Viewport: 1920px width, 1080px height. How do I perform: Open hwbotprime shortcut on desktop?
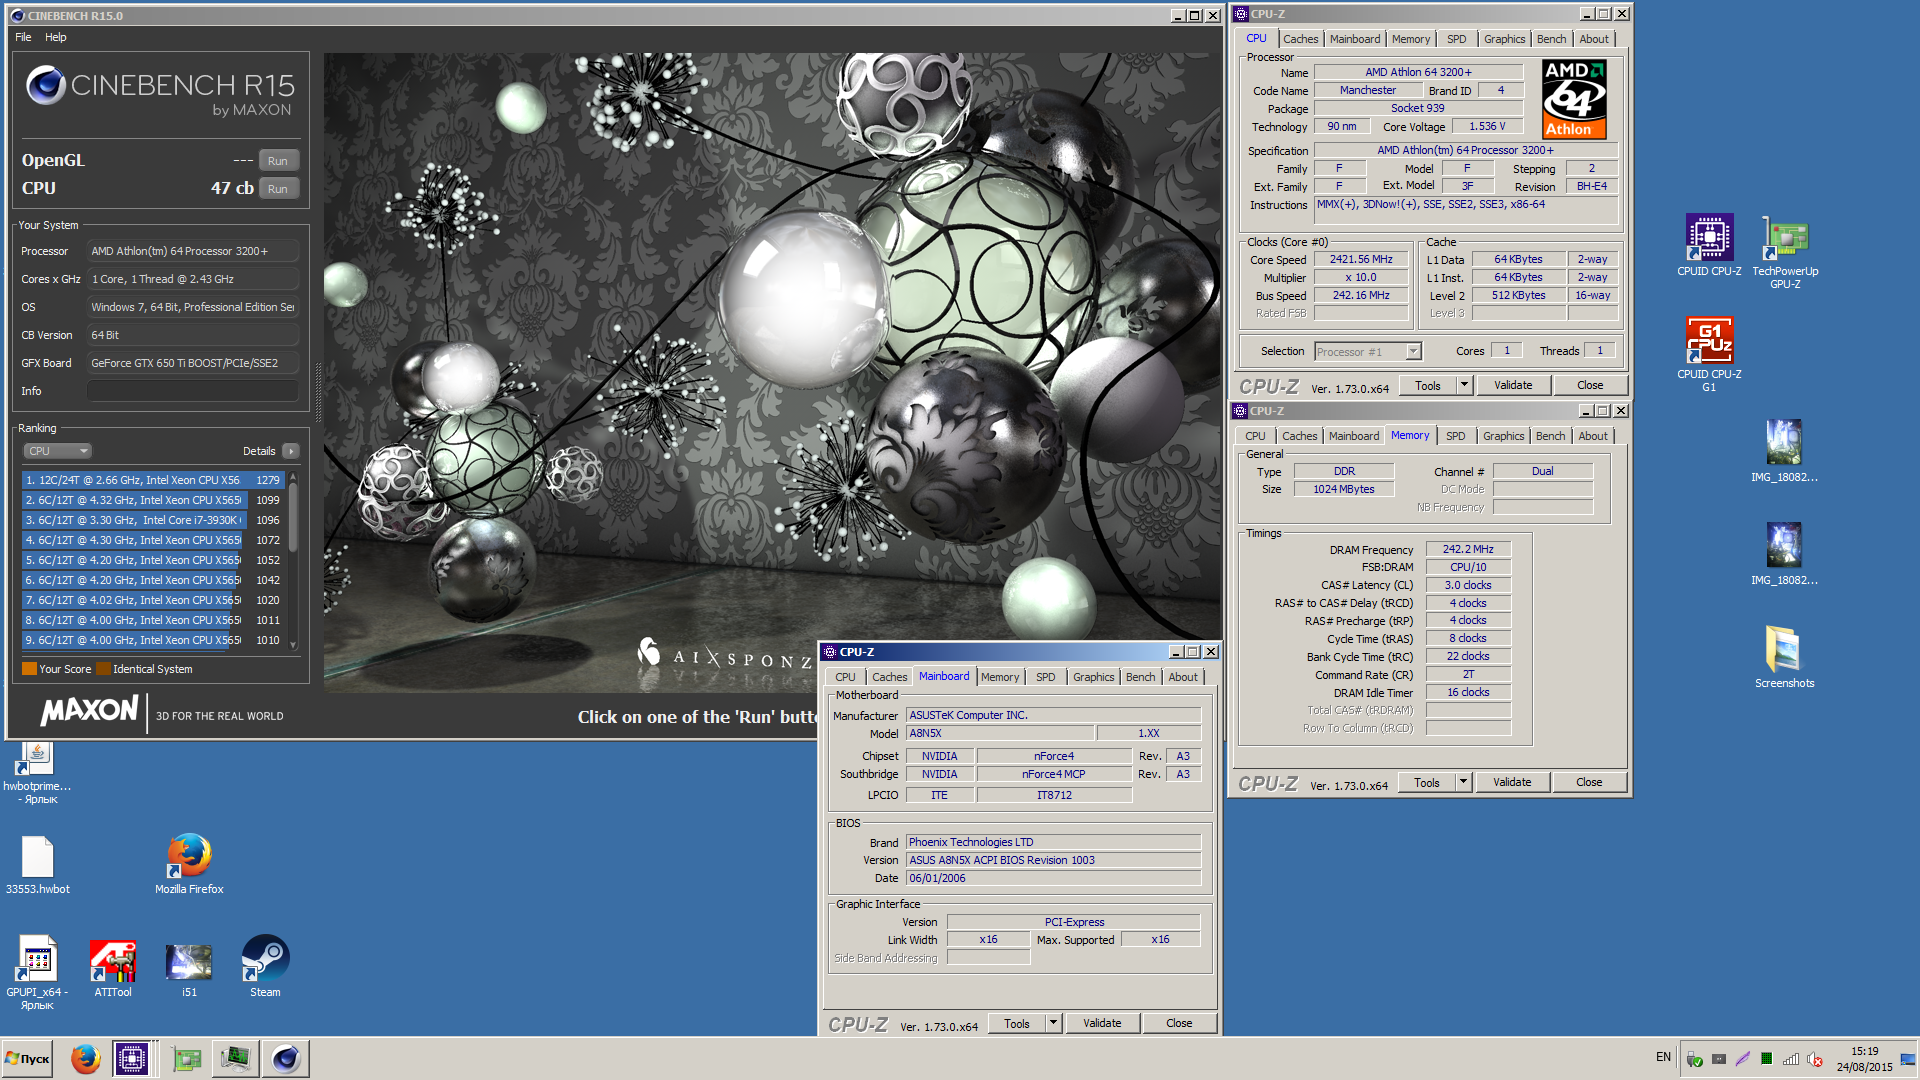pos(37,773)
